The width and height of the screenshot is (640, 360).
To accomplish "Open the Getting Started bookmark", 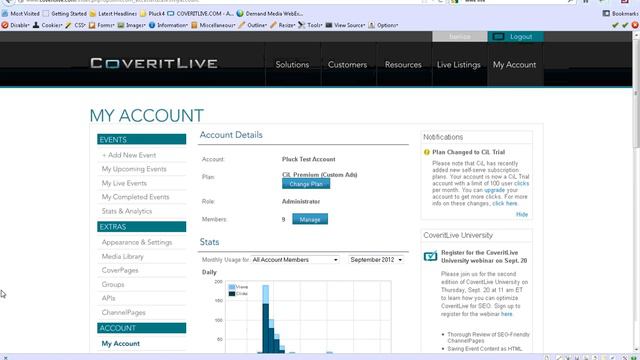I will (x=65, y=13).
